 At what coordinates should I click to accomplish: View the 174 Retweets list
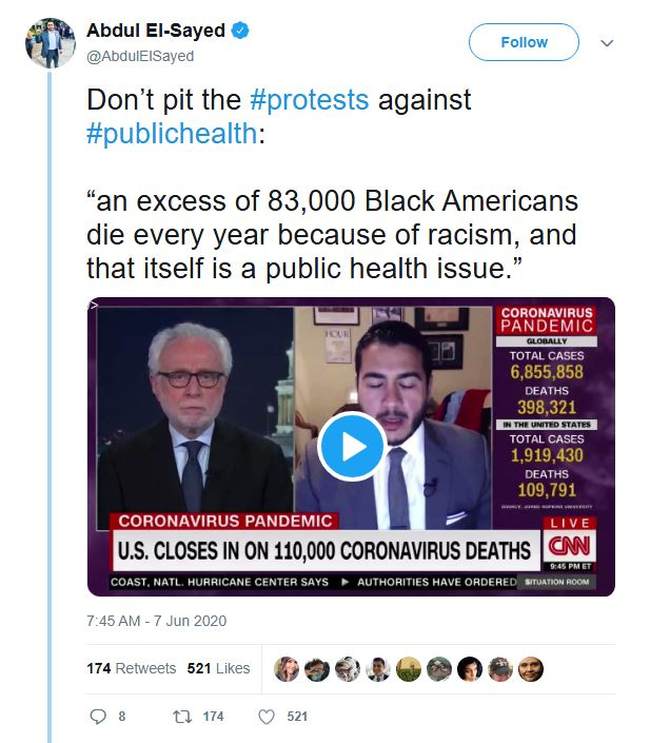point(131,668)
